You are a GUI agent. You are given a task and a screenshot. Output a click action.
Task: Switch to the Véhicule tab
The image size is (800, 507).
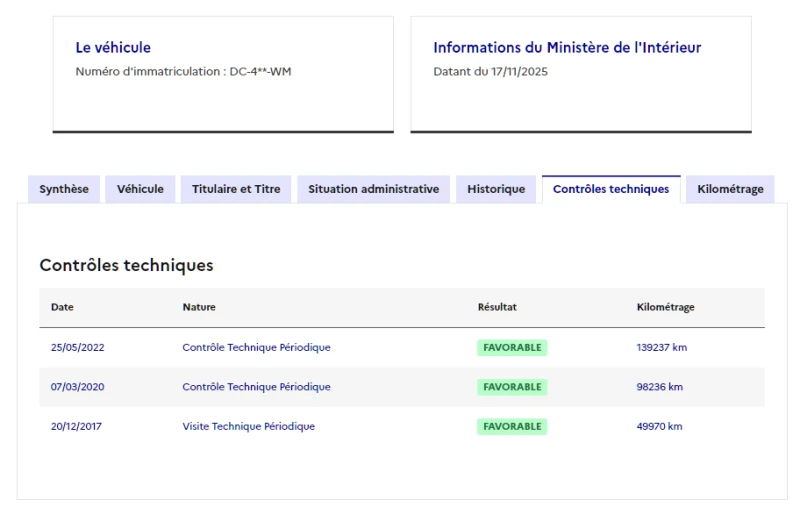[140, 189]
